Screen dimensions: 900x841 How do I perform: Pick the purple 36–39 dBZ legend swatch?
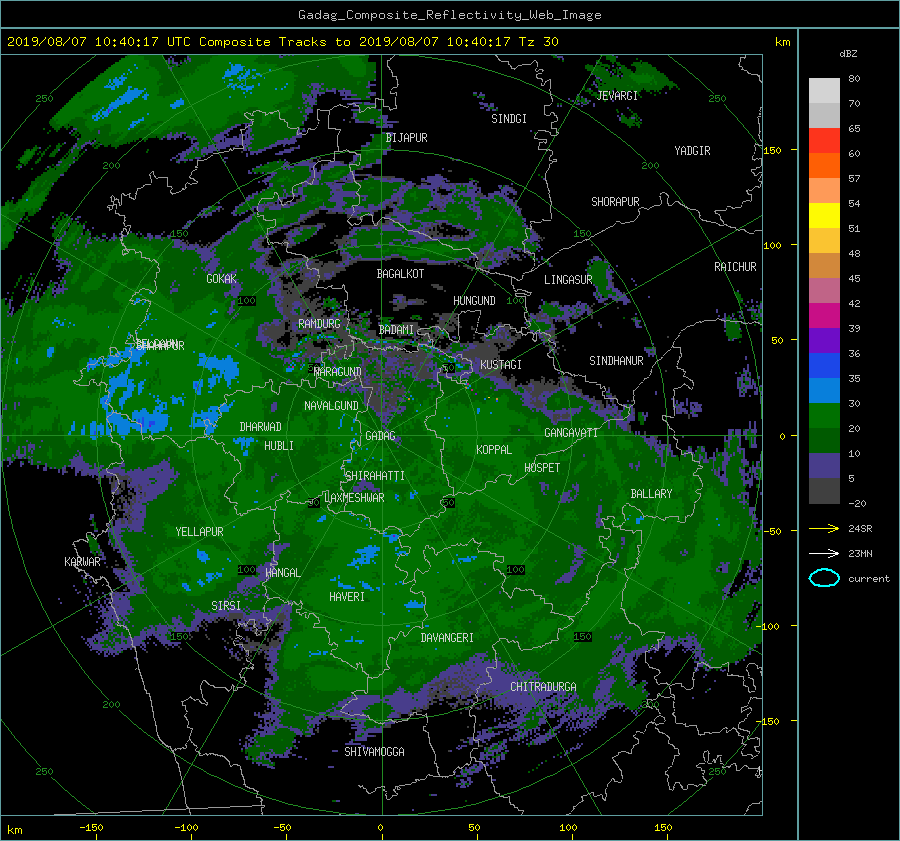click(824, 340)
